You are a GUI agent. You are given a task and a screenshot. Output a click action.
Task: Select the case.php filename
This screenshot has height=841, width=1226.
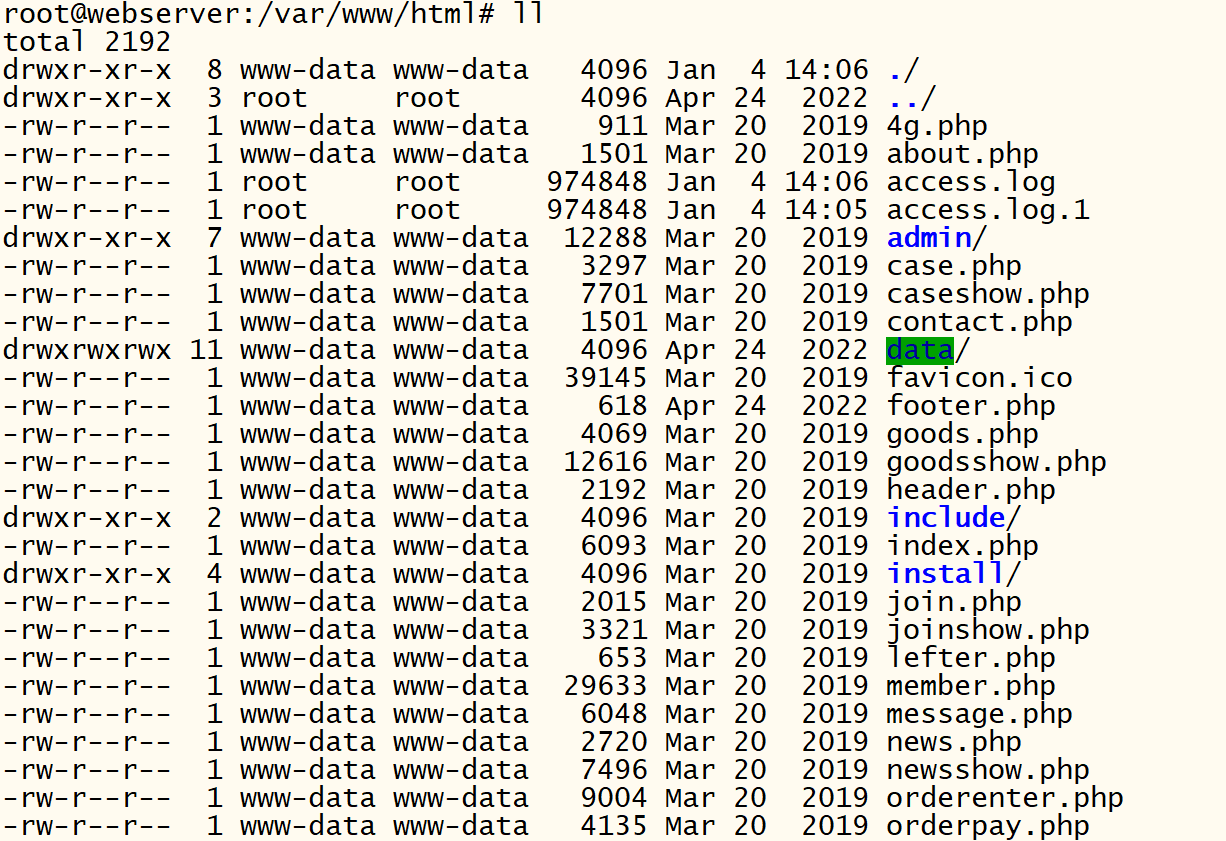coord(954,266)
